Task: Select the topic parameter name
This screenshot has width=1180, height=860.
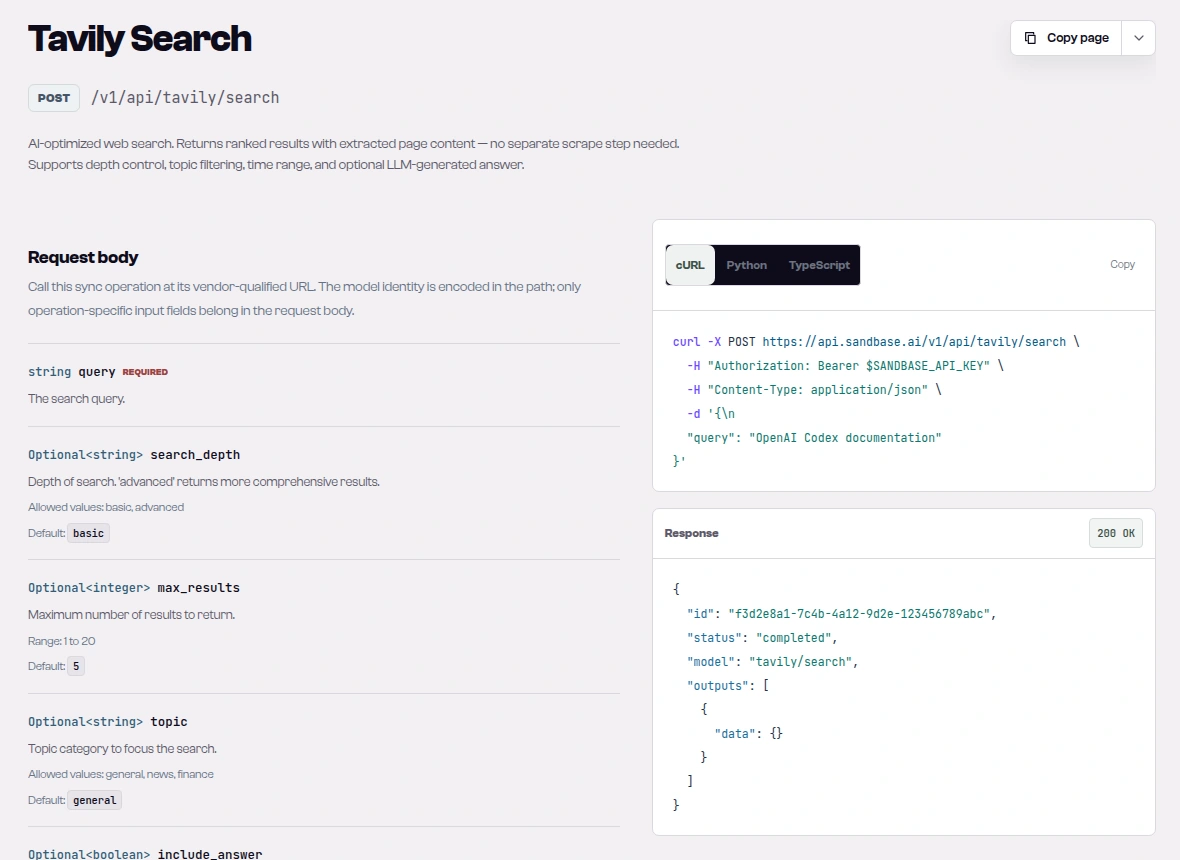Action: (x=169, y=722)
